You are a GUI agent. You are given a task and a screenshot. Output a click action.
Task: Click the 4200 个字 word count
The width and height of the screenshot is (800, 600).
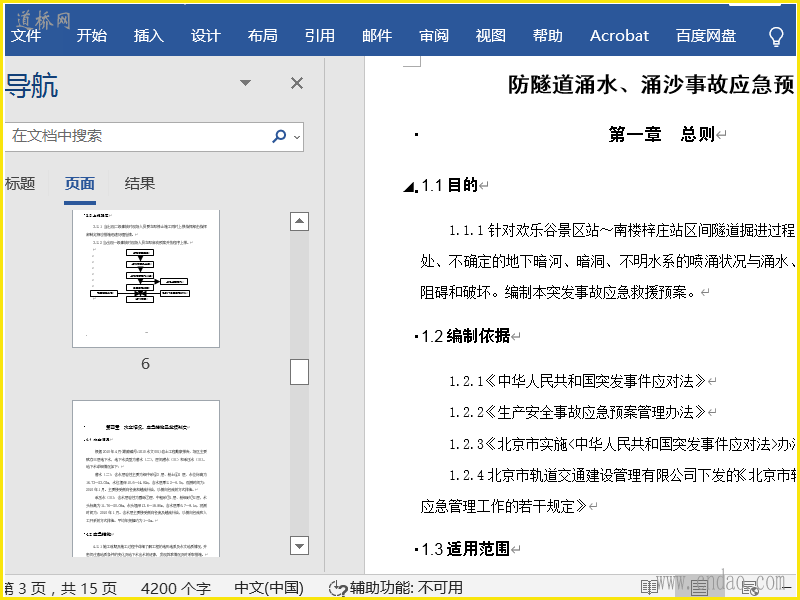tap(176, 588)
